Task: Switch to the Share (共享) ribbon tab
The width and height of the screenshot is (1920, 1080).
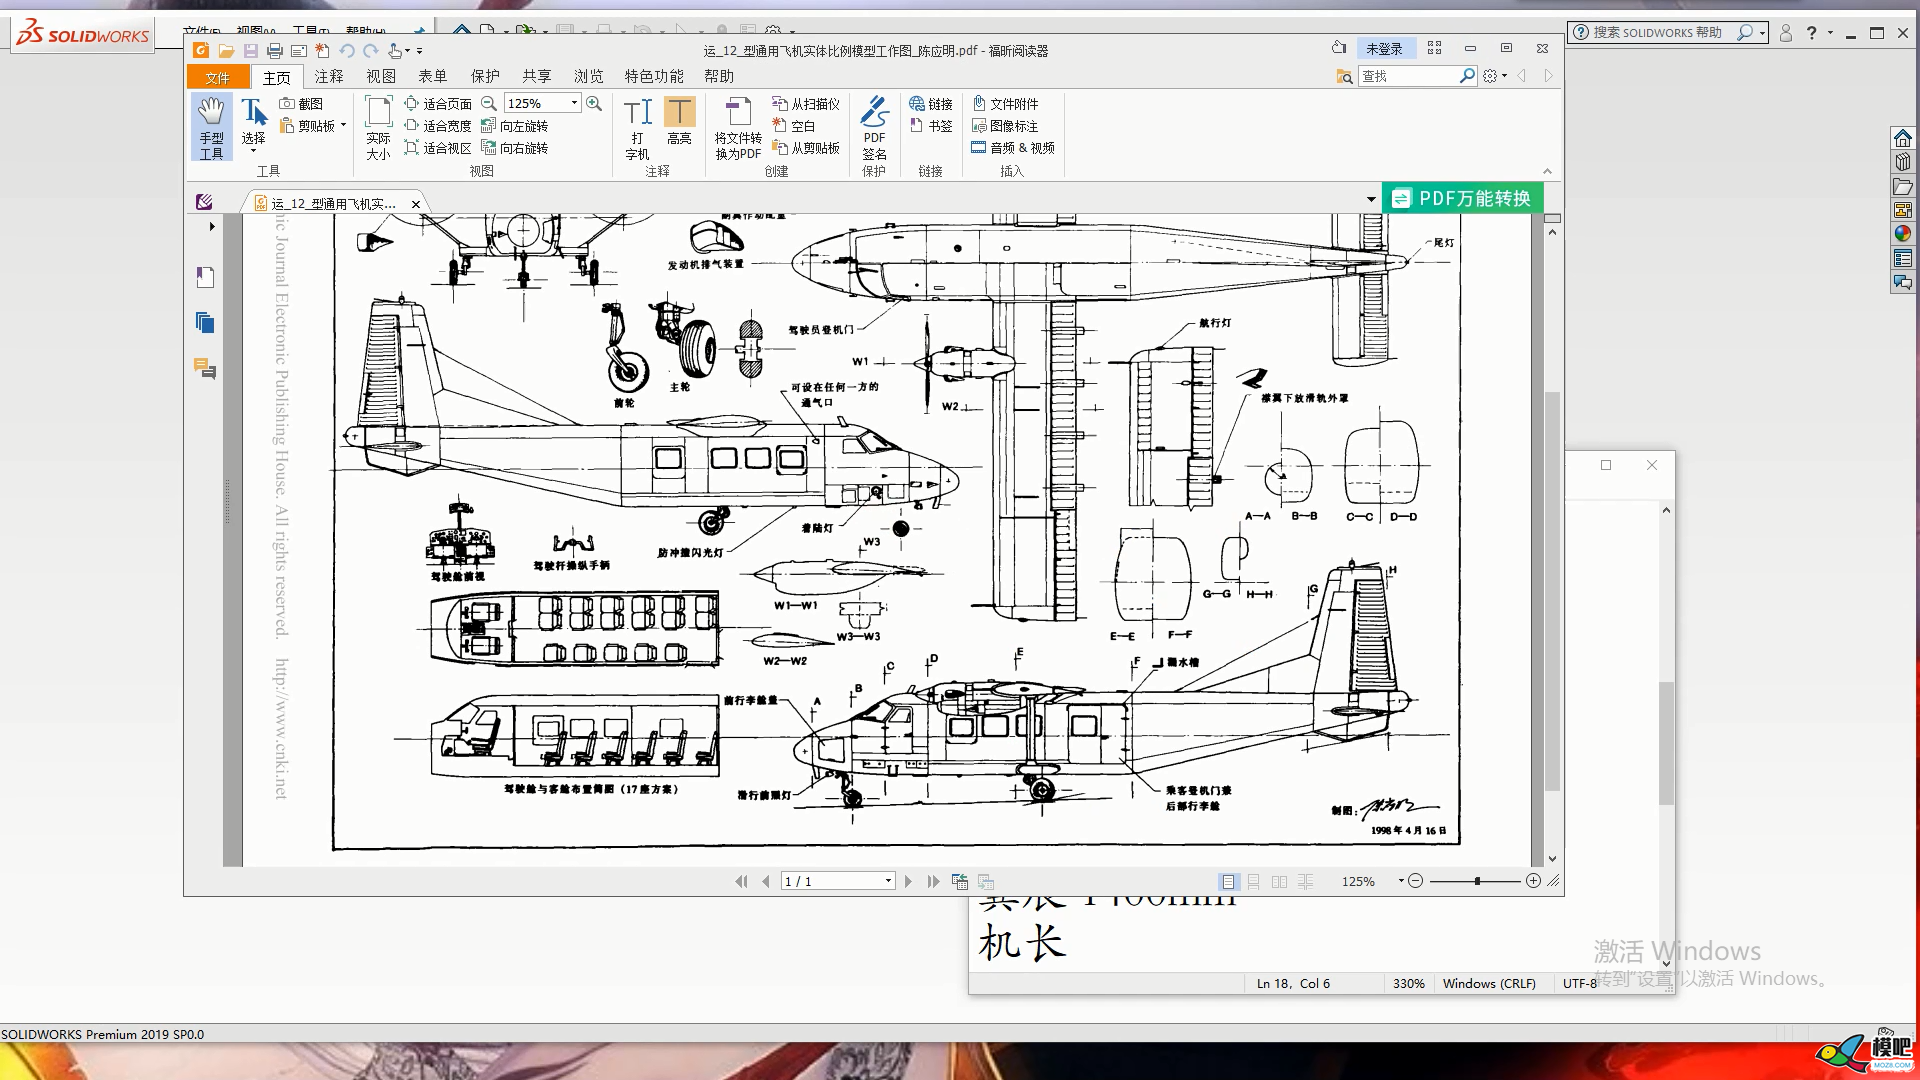Action: (x=536, y=76)
